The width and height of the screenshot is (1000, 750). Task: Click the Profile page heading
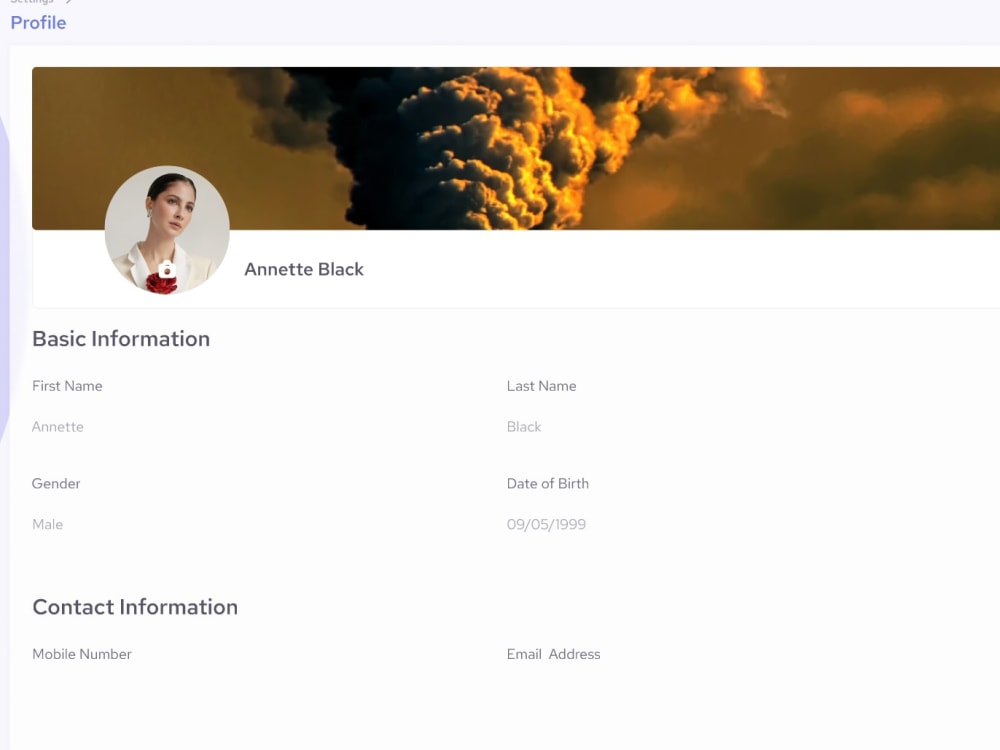click(x=38, y=23)
